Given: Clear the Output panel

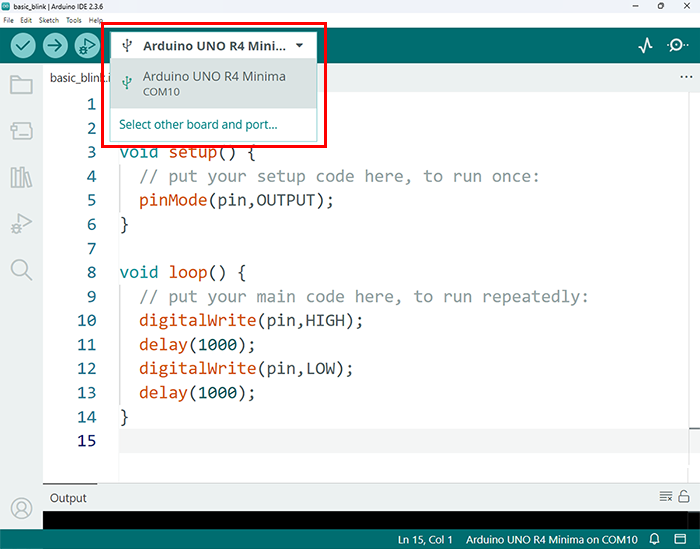Looking at the screenshot, I should (x=666, y=496).
